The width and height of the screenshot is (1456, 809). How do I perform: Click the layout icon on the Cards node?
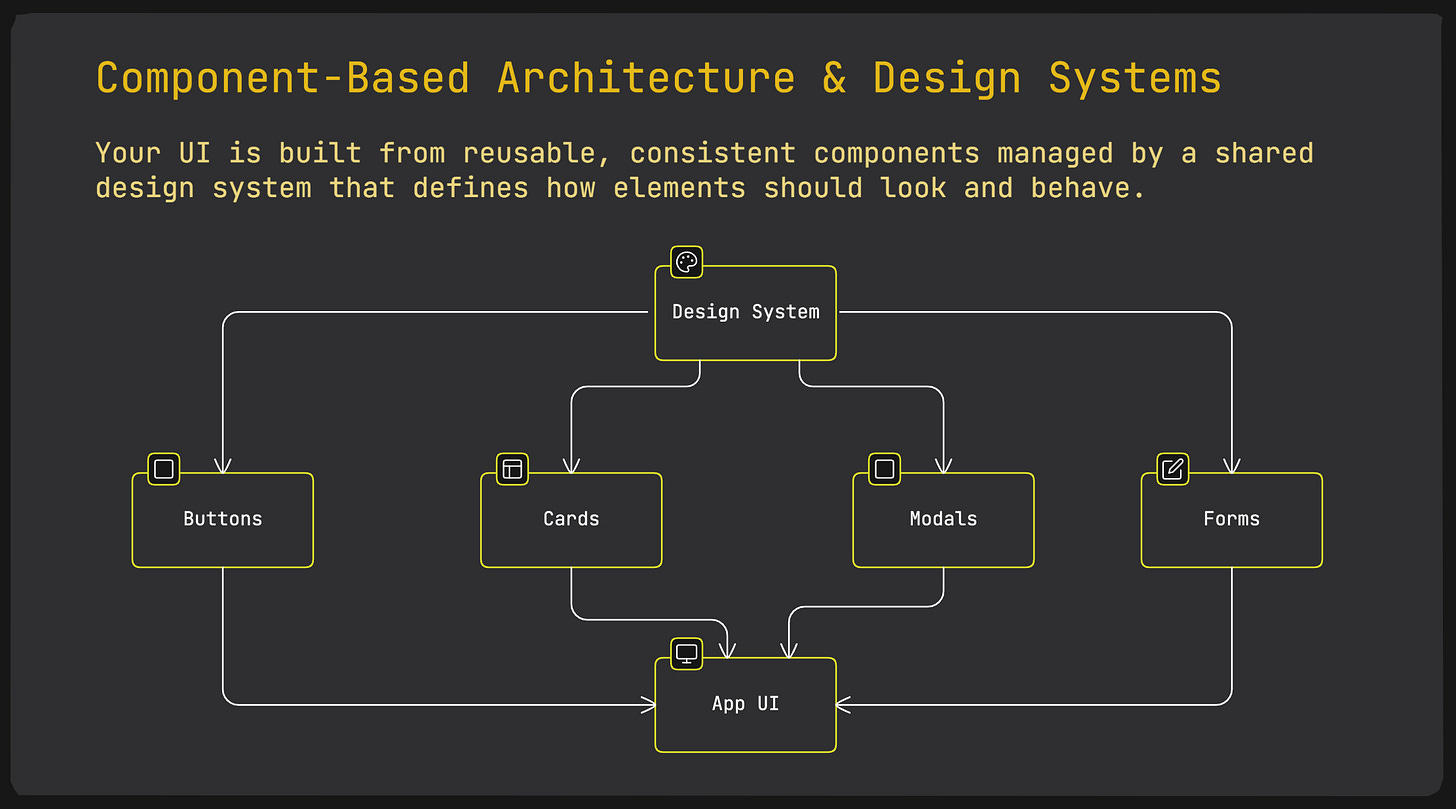click(511, 469)
